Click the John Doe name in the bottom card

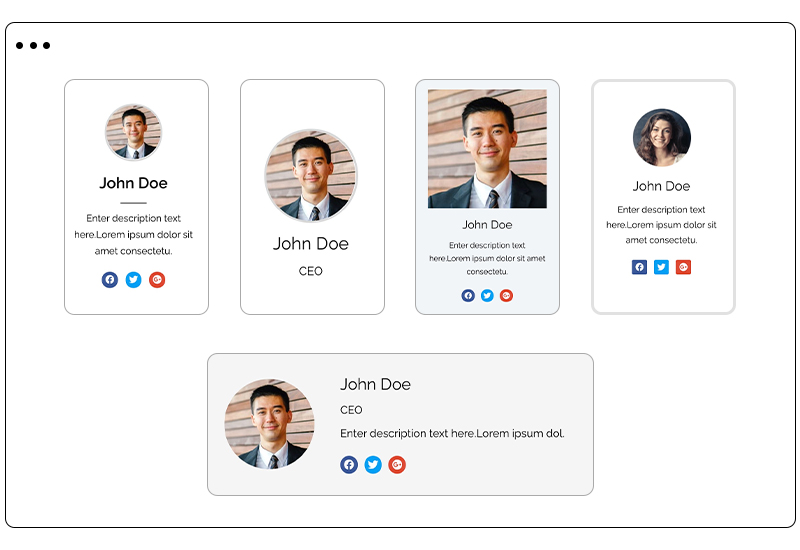pyautogui.click(x=375, y=384)
